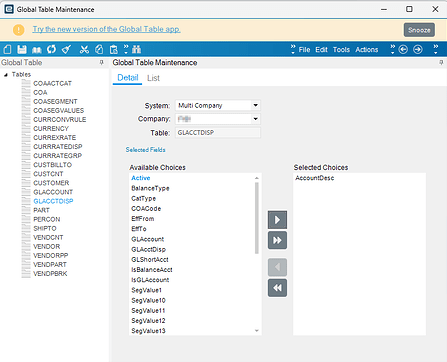This screenshot has height=362, width=447.
Task: Click the app icon in title bar
Action: tap(9, 9)
